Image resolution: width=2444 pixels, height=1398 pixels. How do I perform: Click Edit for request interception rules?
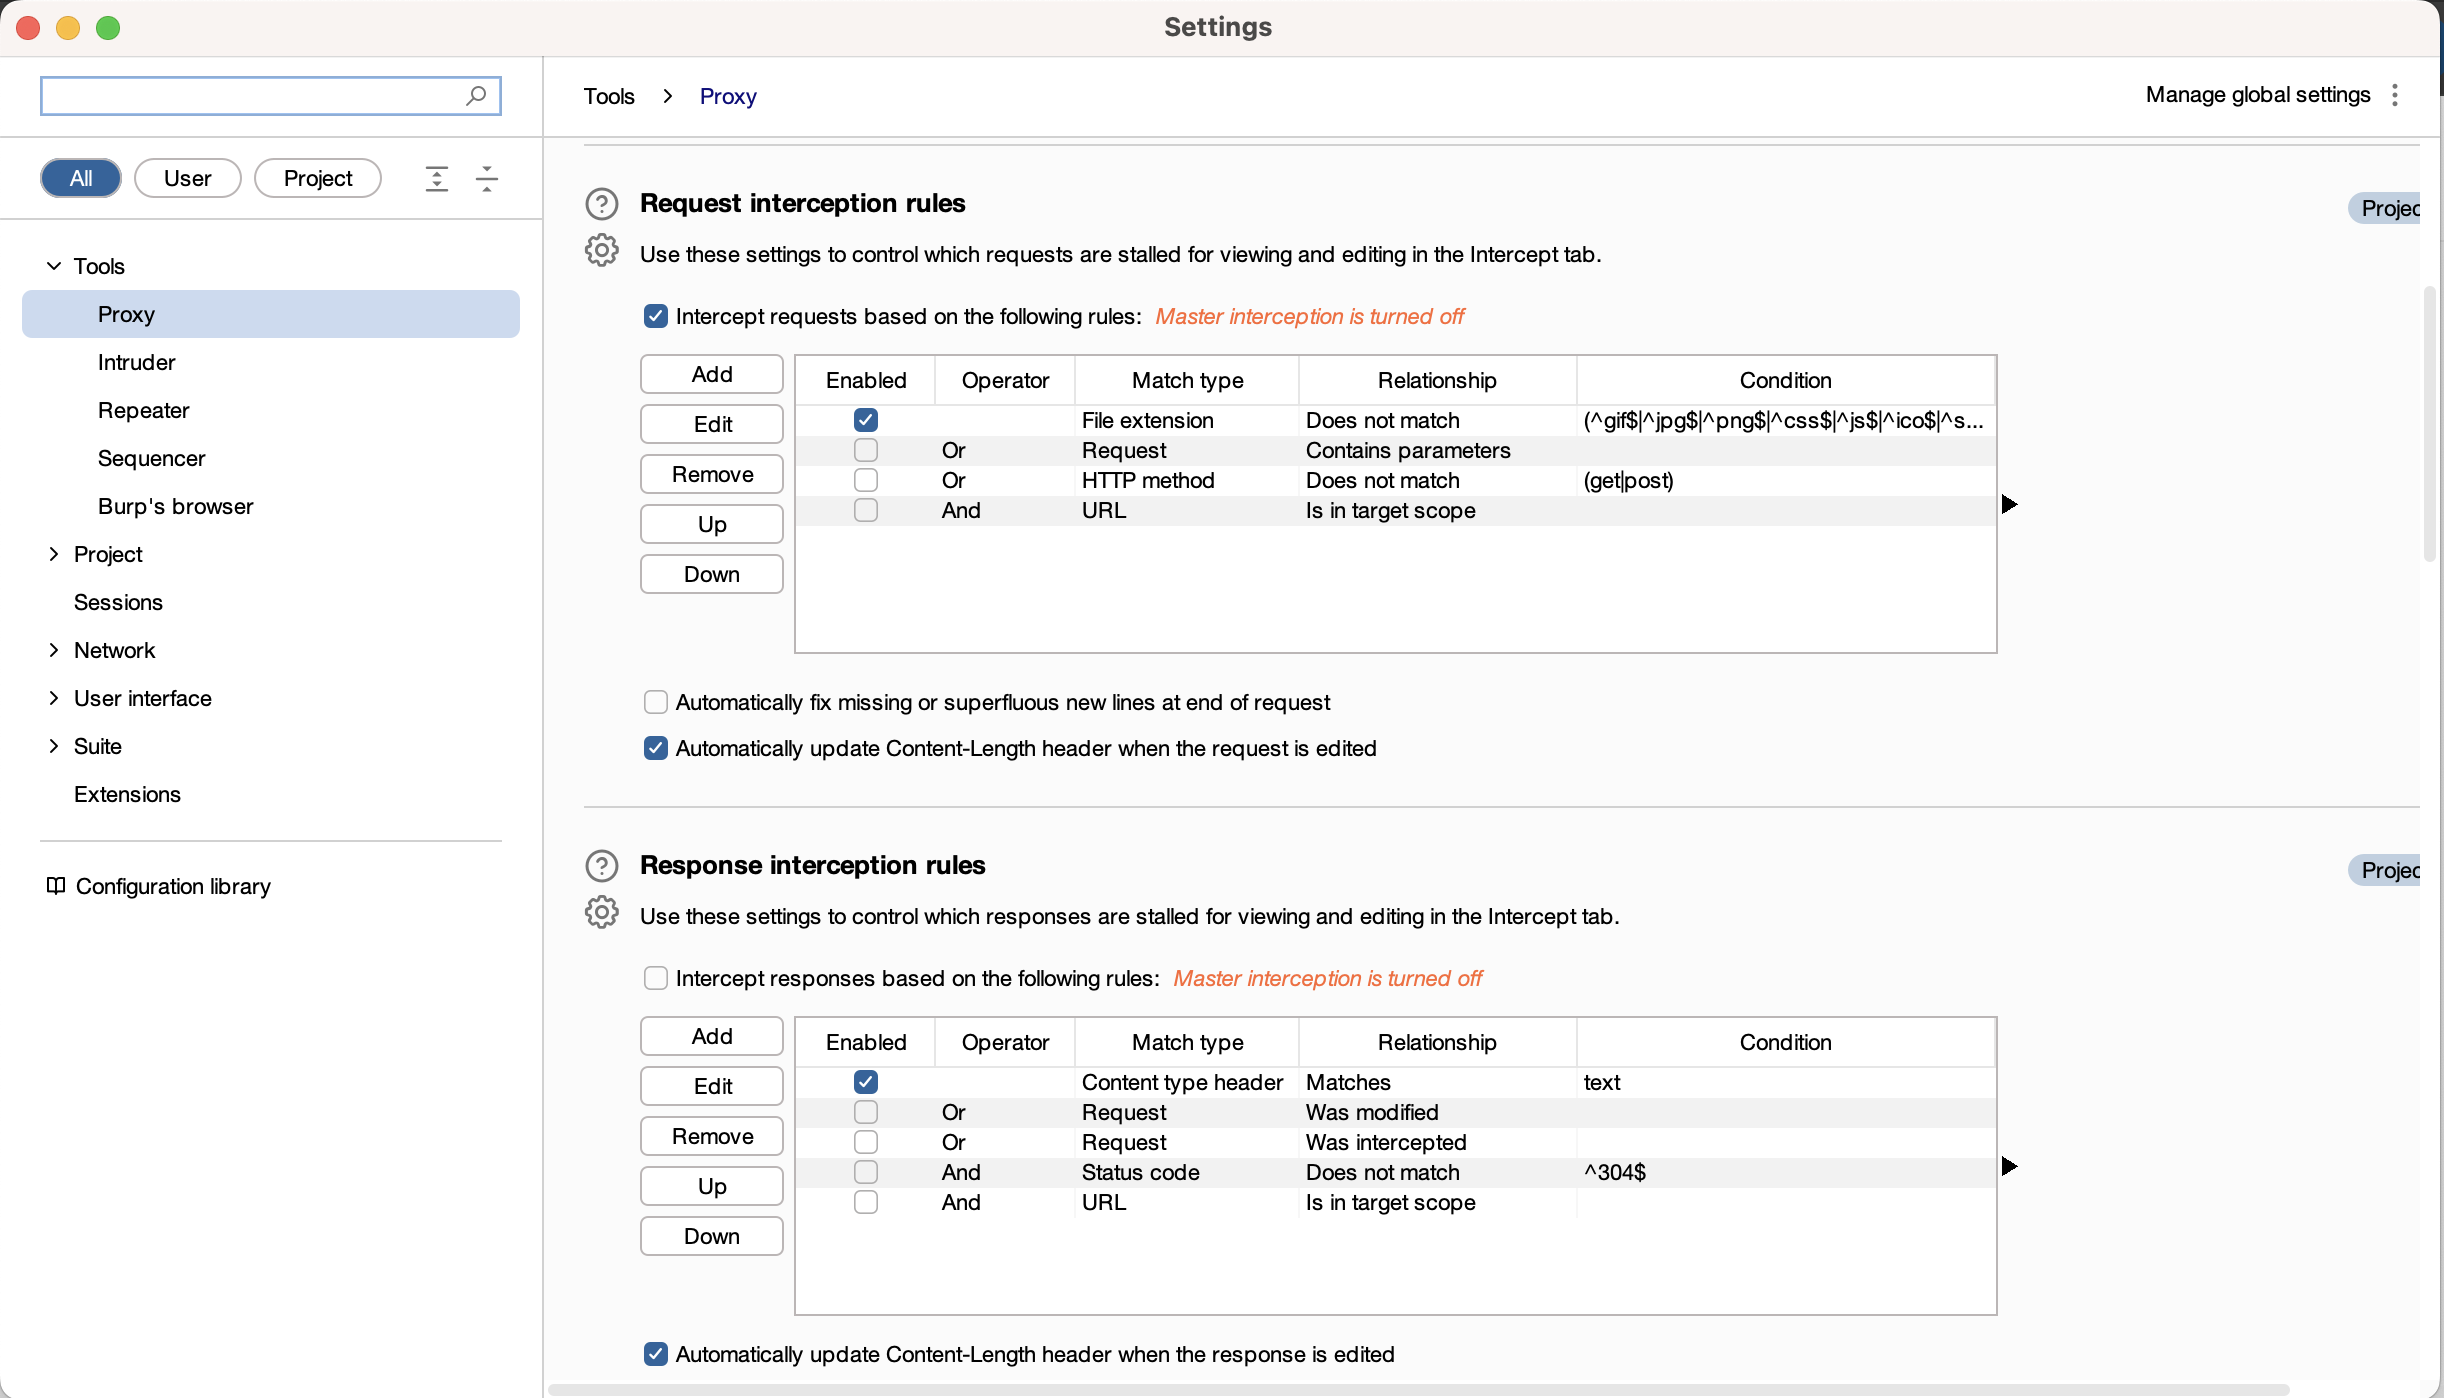coord(712,424)
